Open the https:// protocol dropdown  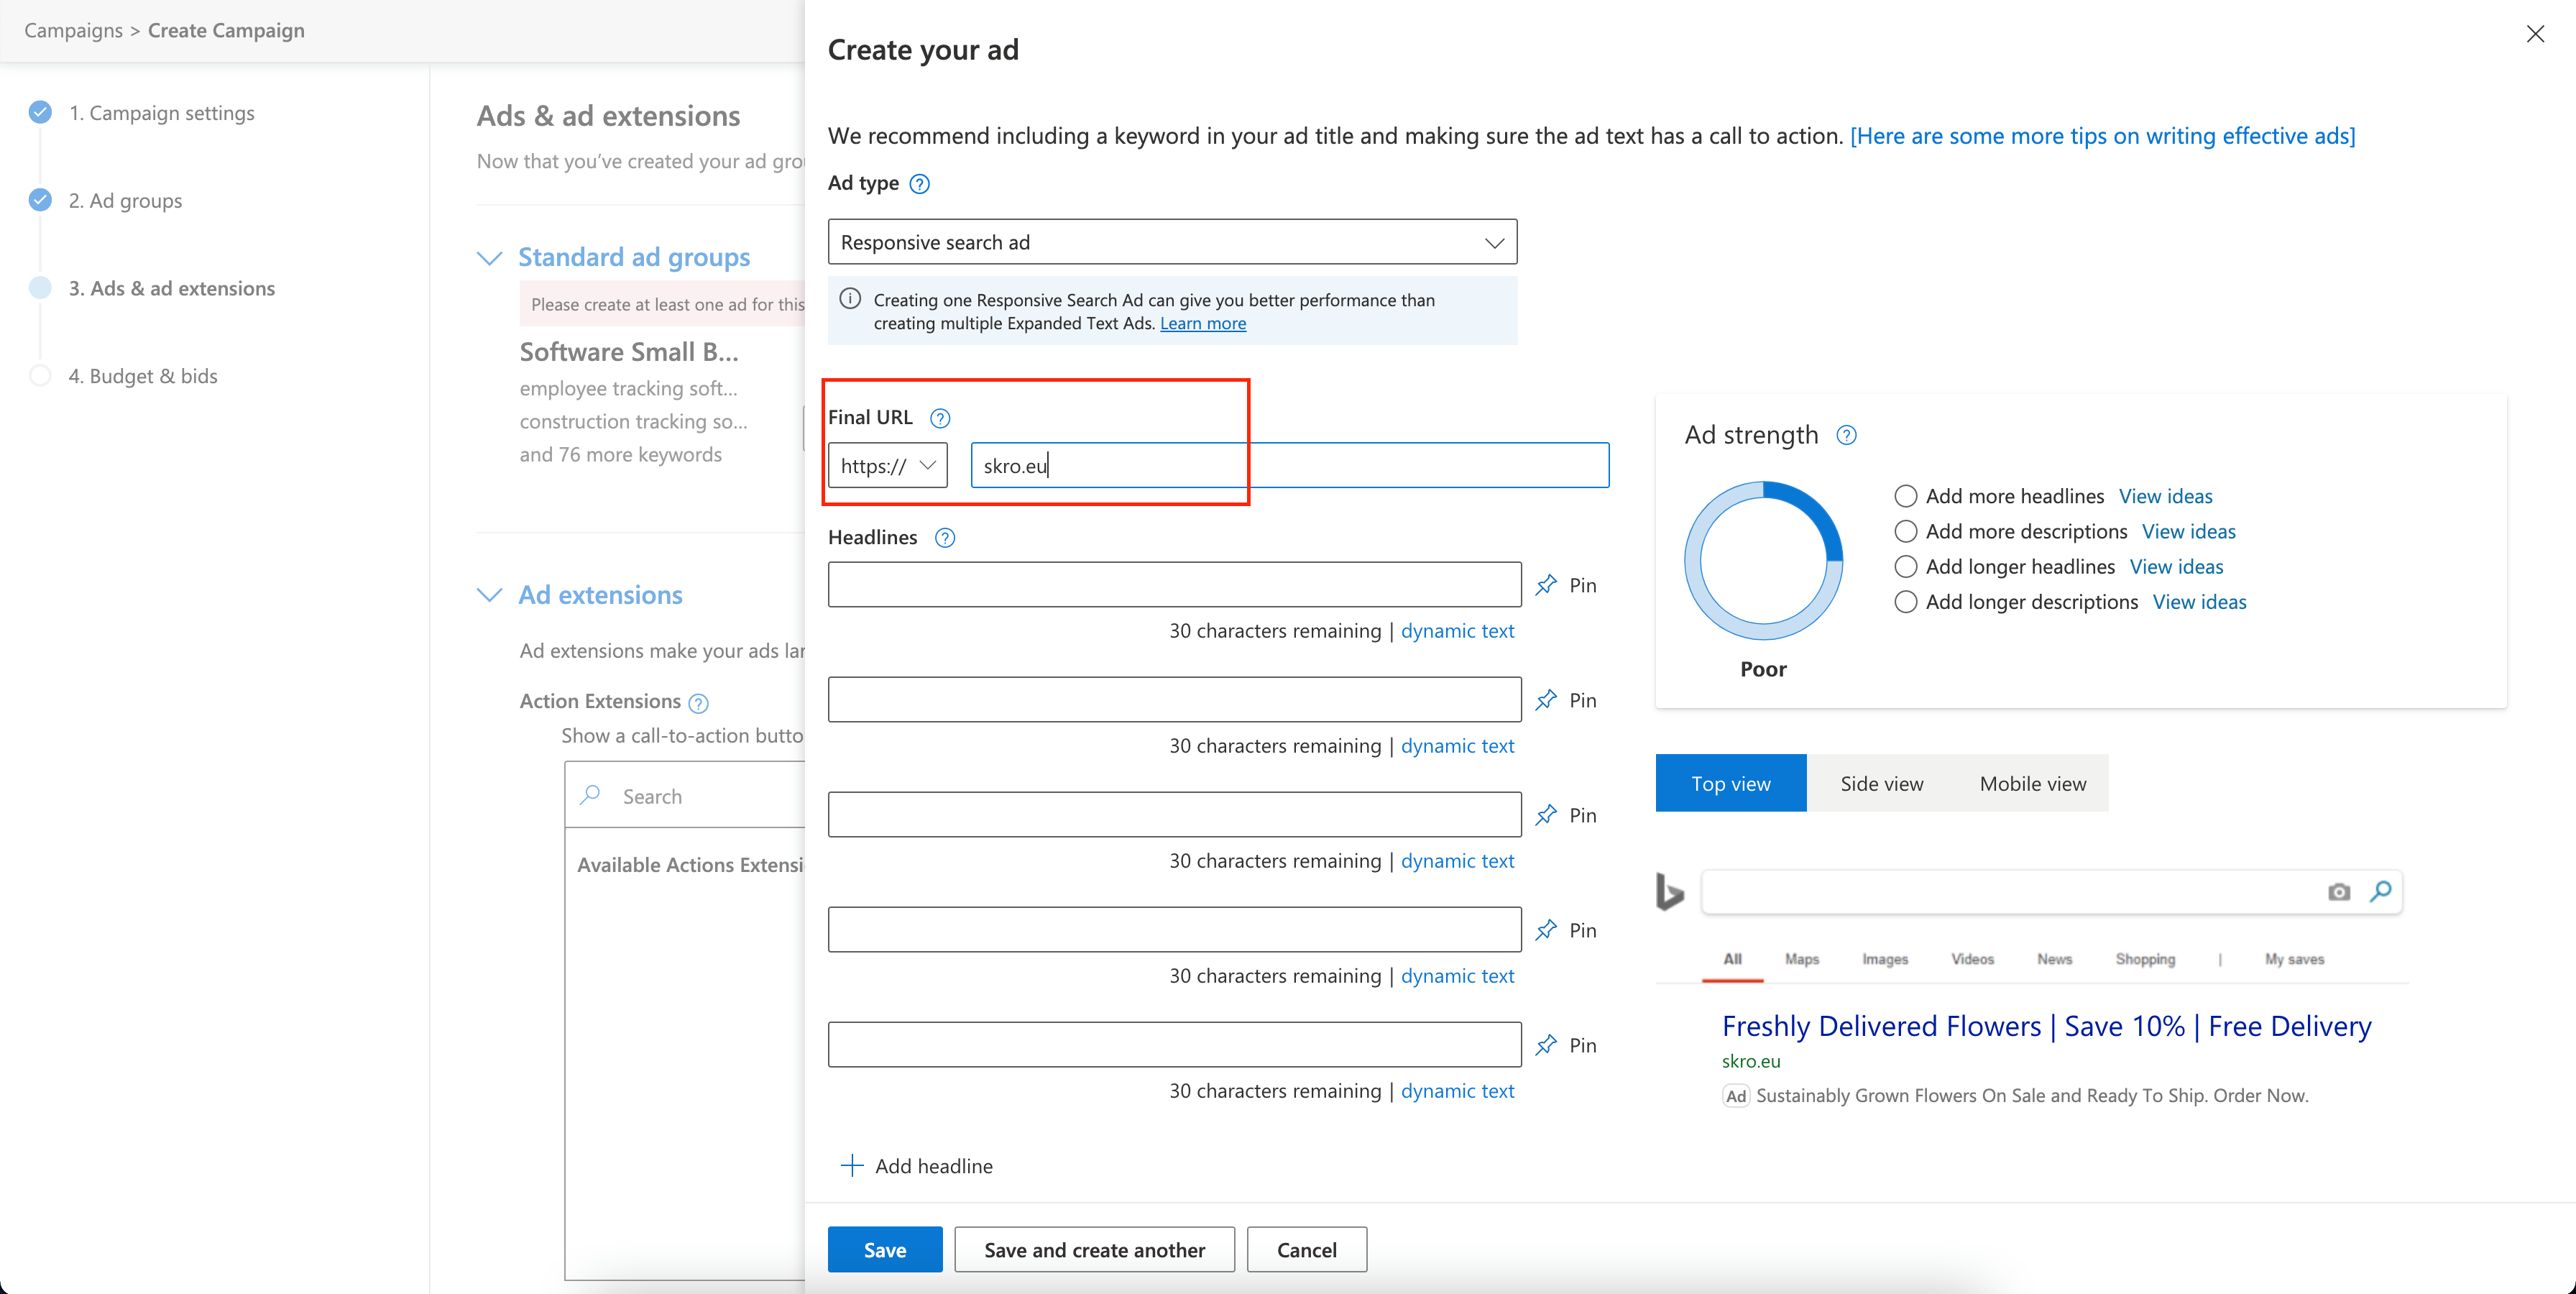pyautogui.click(x=887, y=466)
